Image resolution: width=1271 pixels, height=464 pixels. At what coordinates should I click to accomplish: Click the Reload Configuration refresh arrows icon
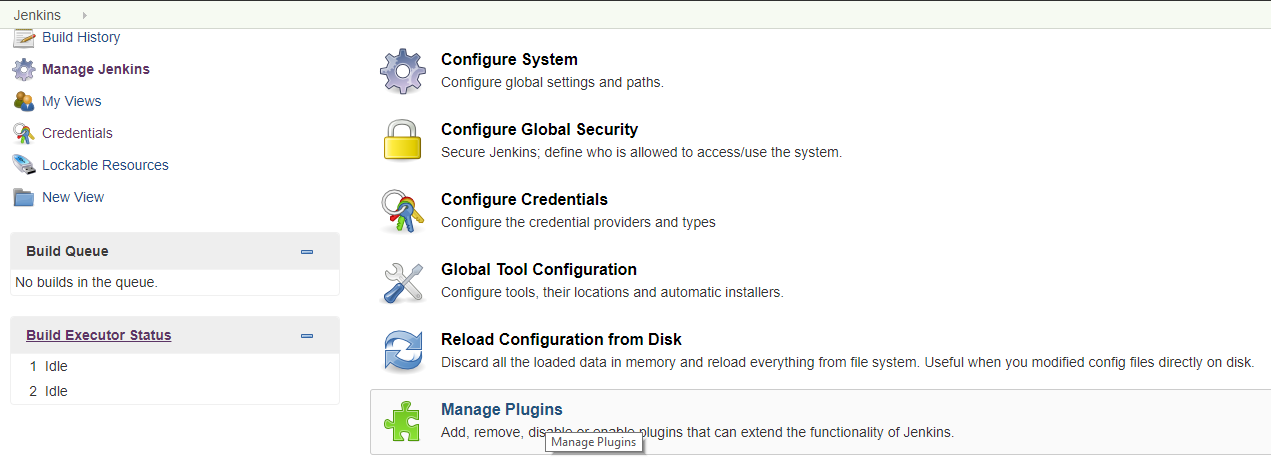pos(403,352)
